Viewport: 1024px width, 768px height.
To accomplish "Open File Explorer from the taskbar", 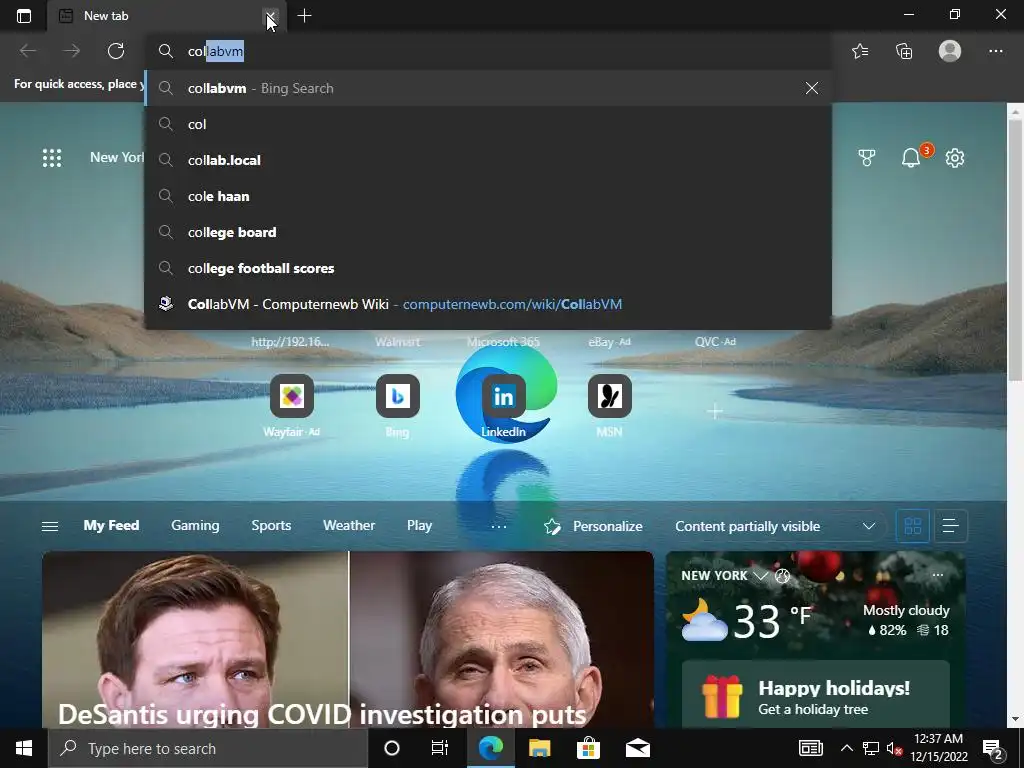I will pyautogui.click(x=539, y=748).
